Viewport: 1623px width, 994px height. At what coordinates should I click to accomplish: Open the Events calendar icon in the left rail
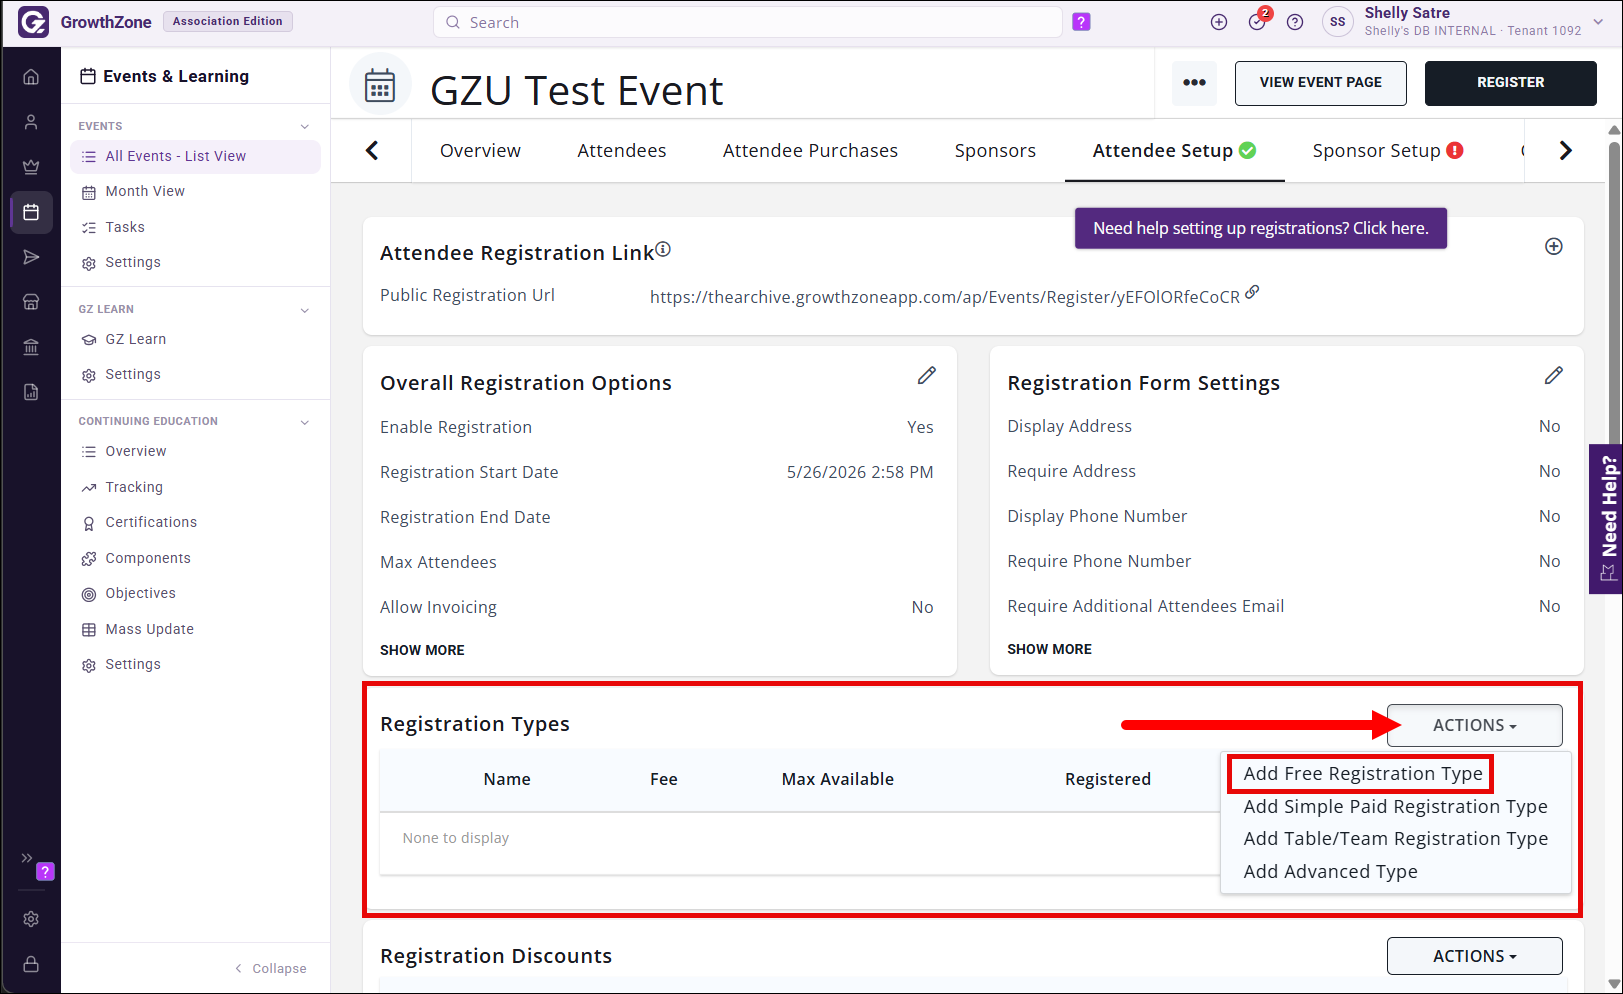click(31, 212)
